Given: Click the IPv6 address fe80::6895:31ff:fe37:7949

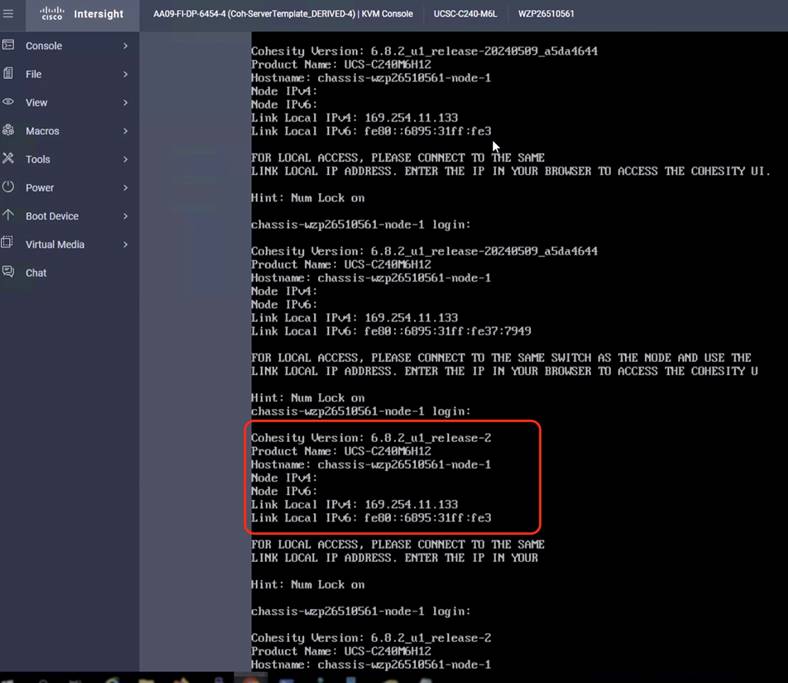Looking at the screenshot, I should coord(447,331).
